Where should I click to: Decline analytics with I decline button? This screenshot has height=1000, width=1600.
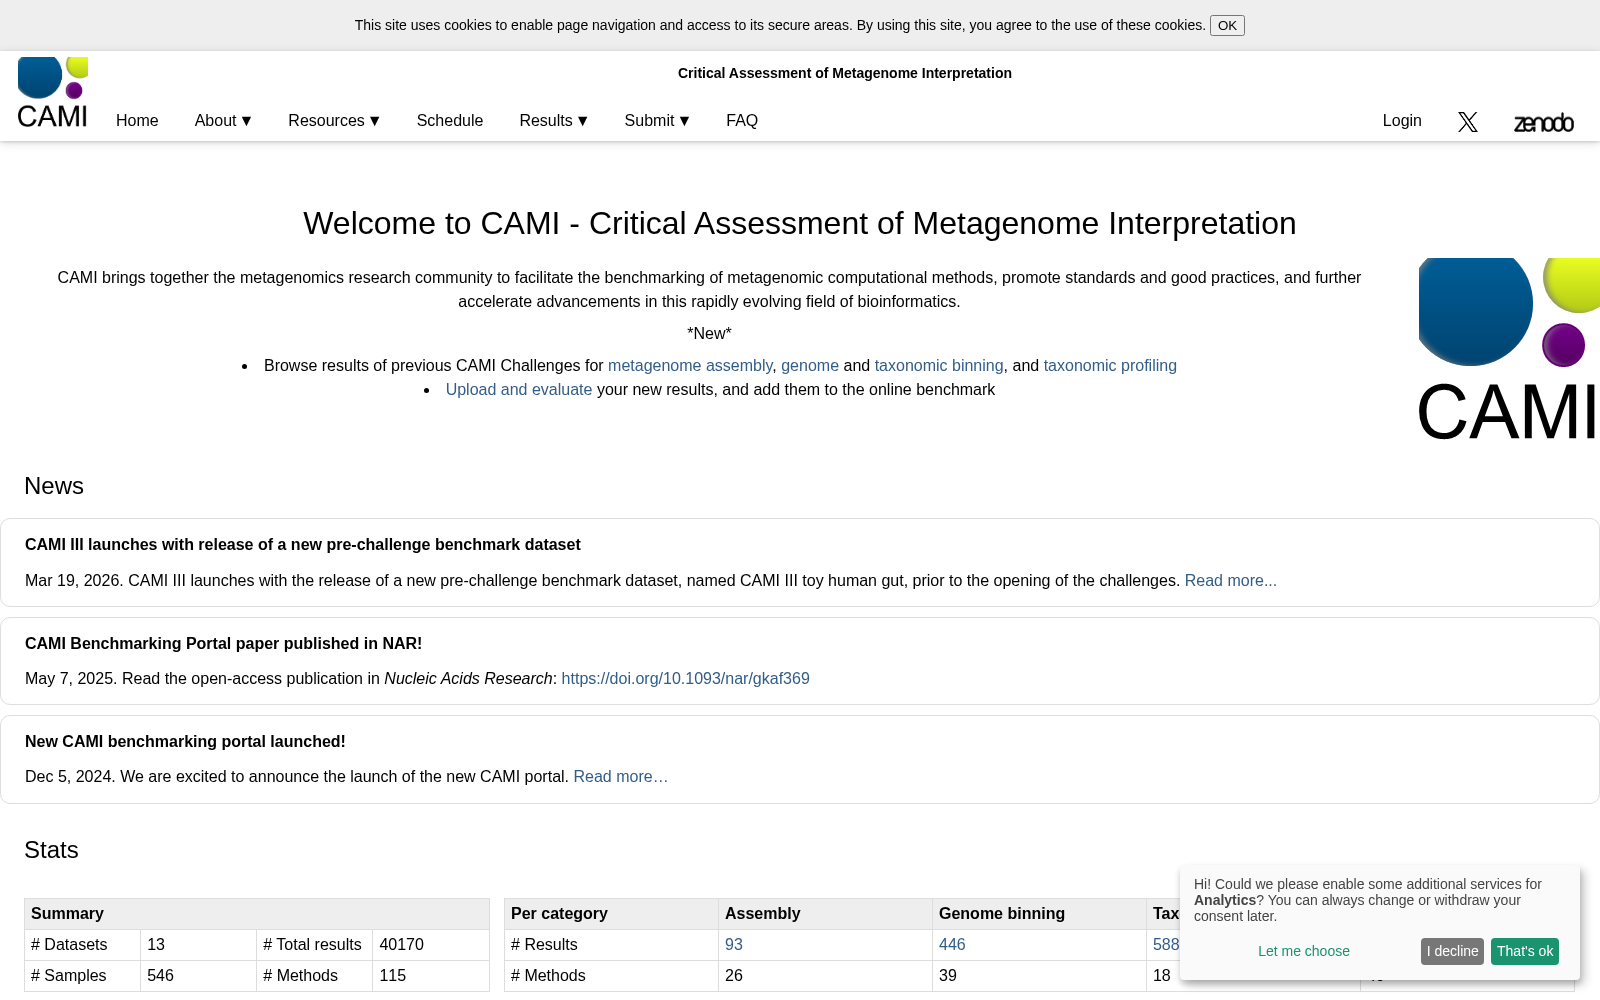tap(1452, 951)
